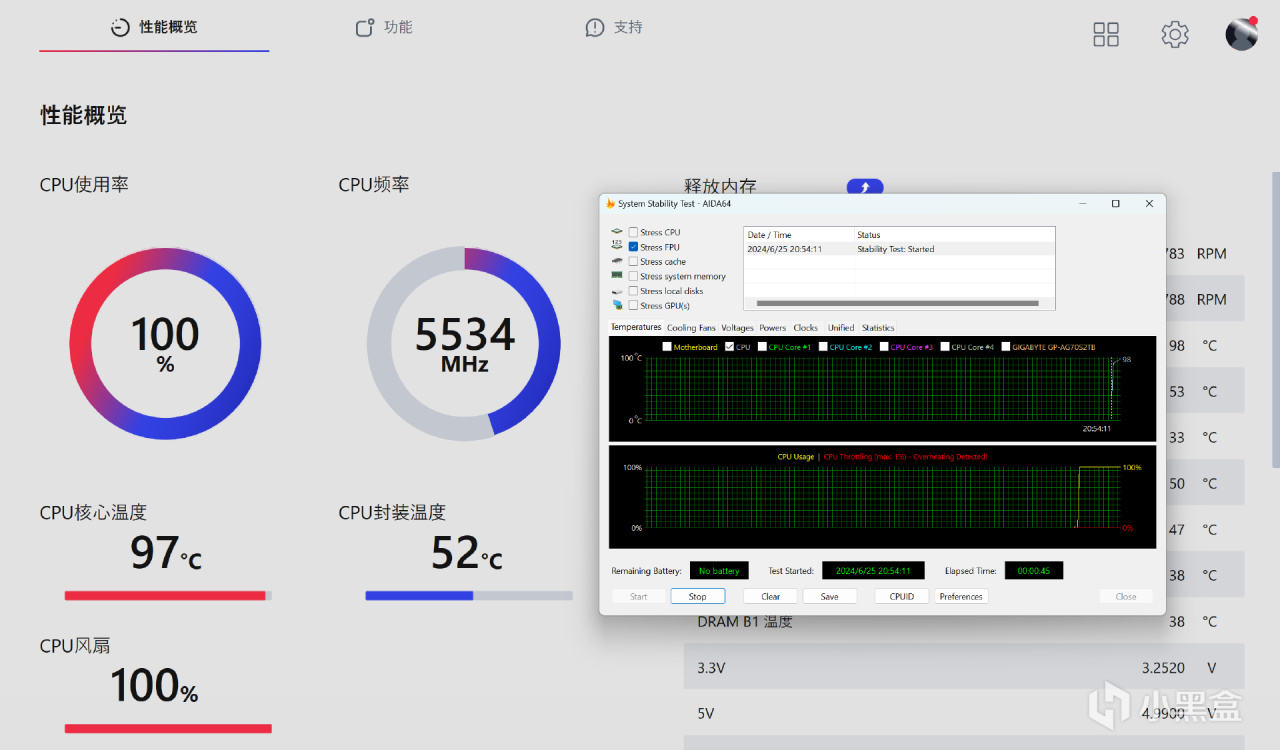Image resolution: width=1280 pixels, height=750 pixels.
Task: Click the Stress system memory RAM icon
Action: (617, 276)
